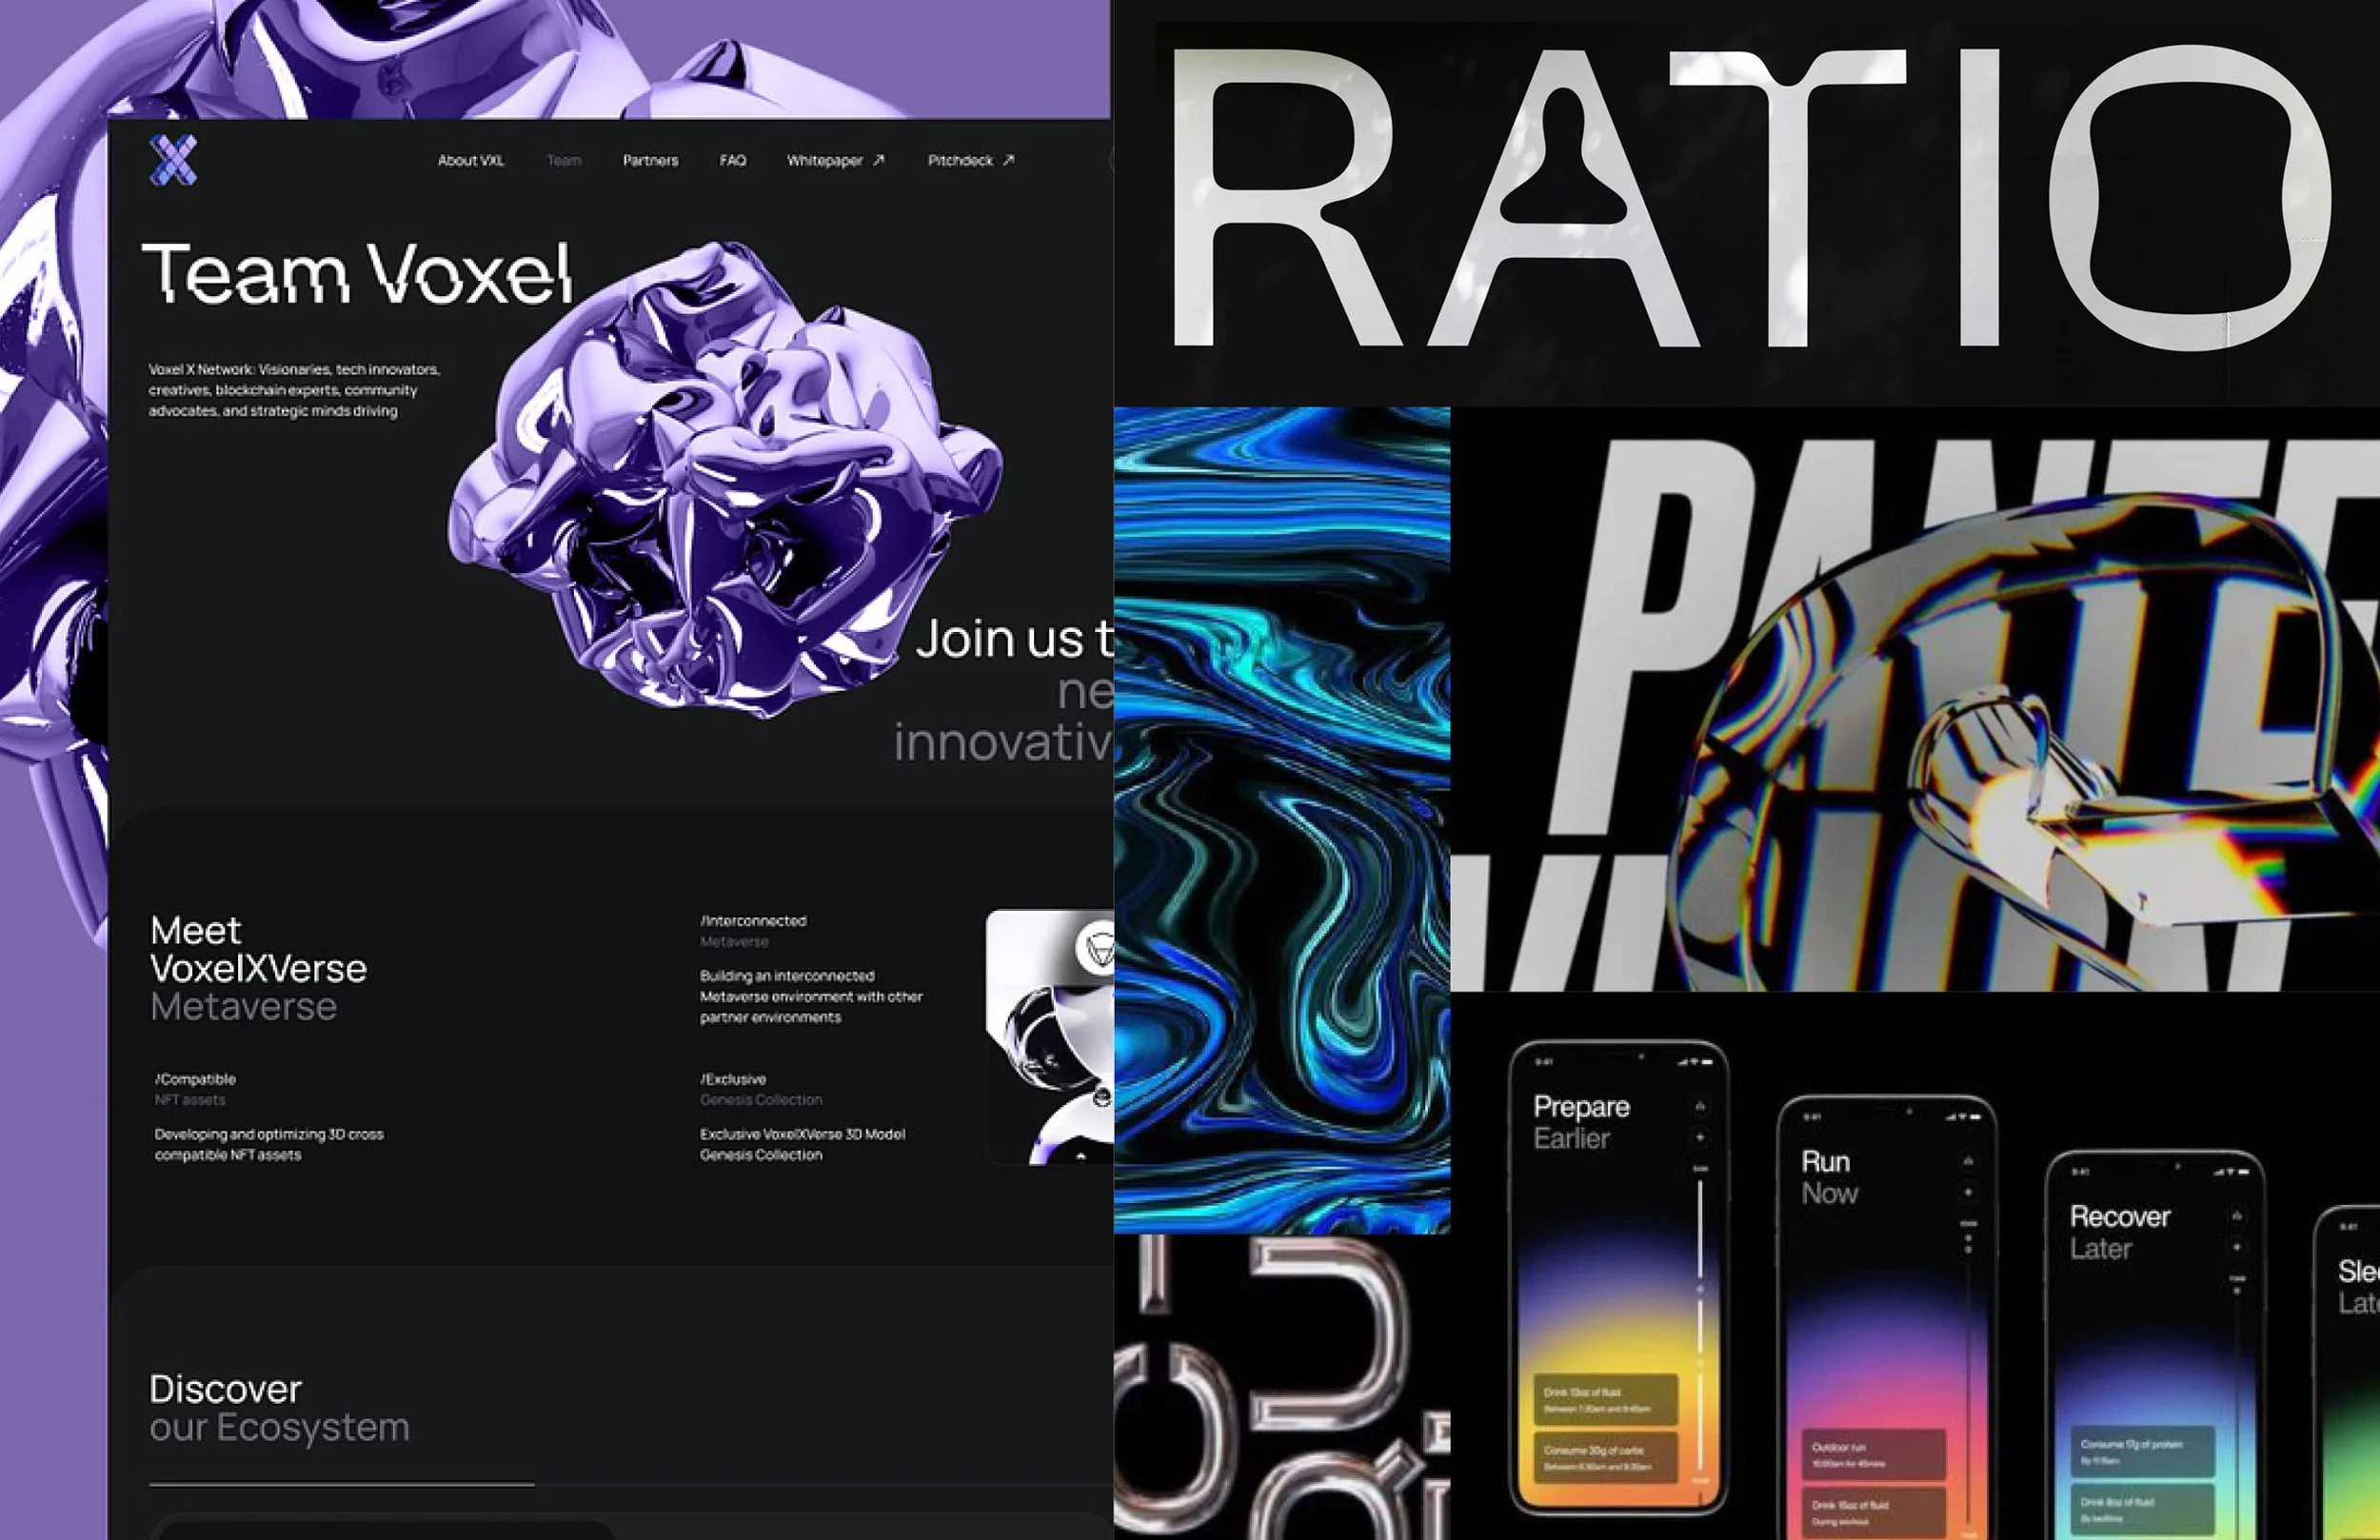The height and width of the screenshot is (1540, 2380).
Task: Click the Voxel X logo icon
Action: [x=173, y=160]
